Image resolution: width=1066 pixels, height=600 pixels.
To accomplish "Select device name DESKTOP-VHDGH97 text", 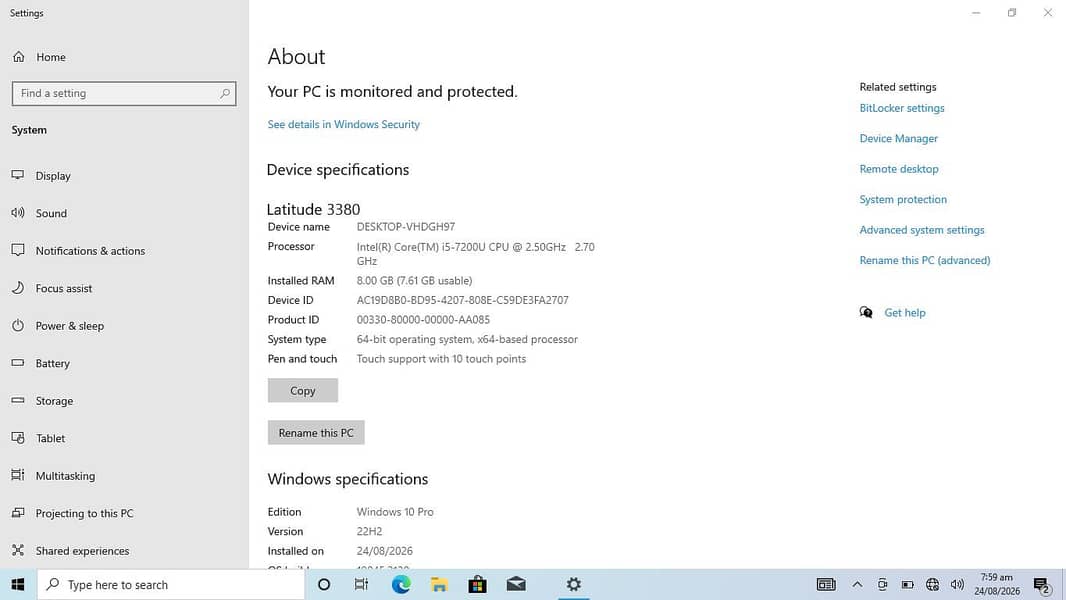I will coord(406,227).
